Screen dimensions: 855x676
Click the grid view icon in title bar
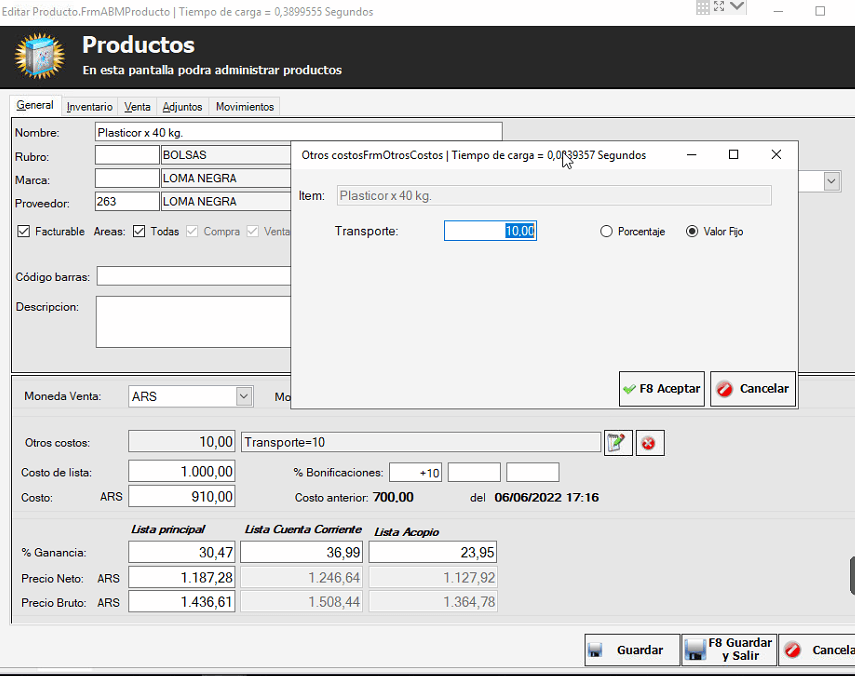(x=703, y=7)
